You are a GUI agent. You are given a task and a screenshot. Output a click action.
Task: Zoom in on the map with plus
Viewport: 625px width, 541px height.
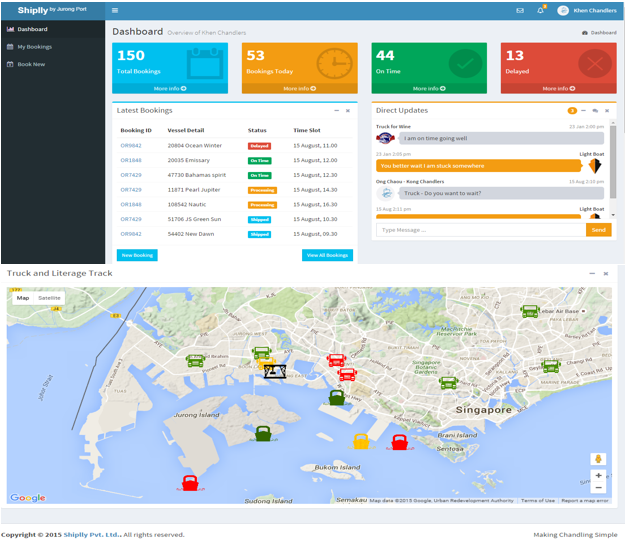pyautogui.click(x=598, y=475)
